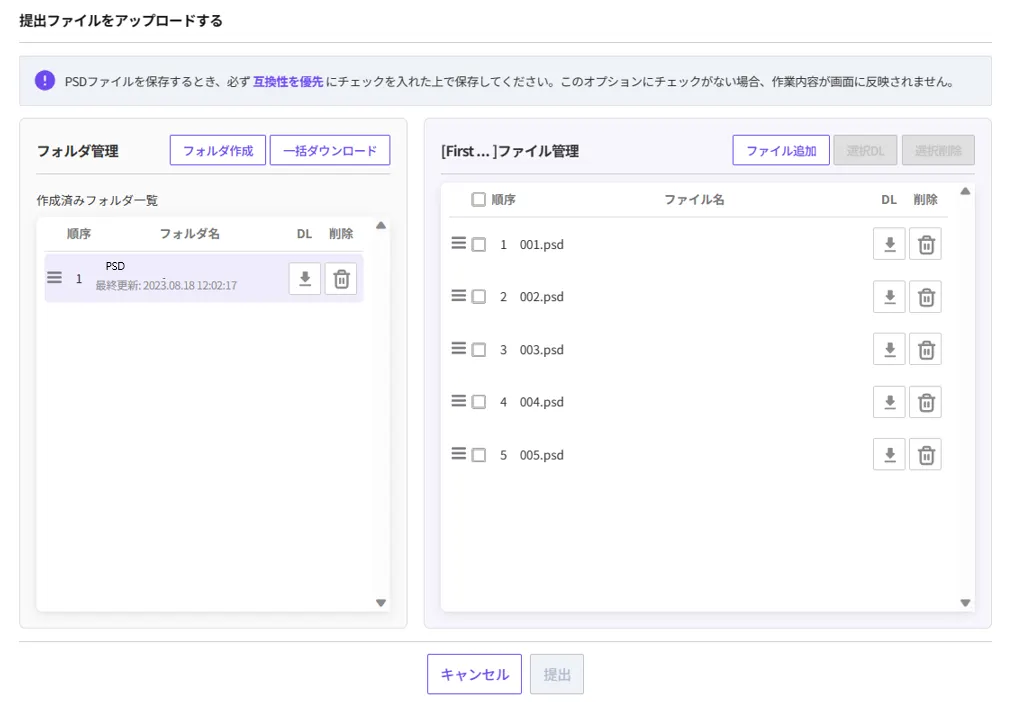This screenshot has height=702, width=1015.
Task: Delete the PSD folder via trash icon
Action: (x=341, y=279)
